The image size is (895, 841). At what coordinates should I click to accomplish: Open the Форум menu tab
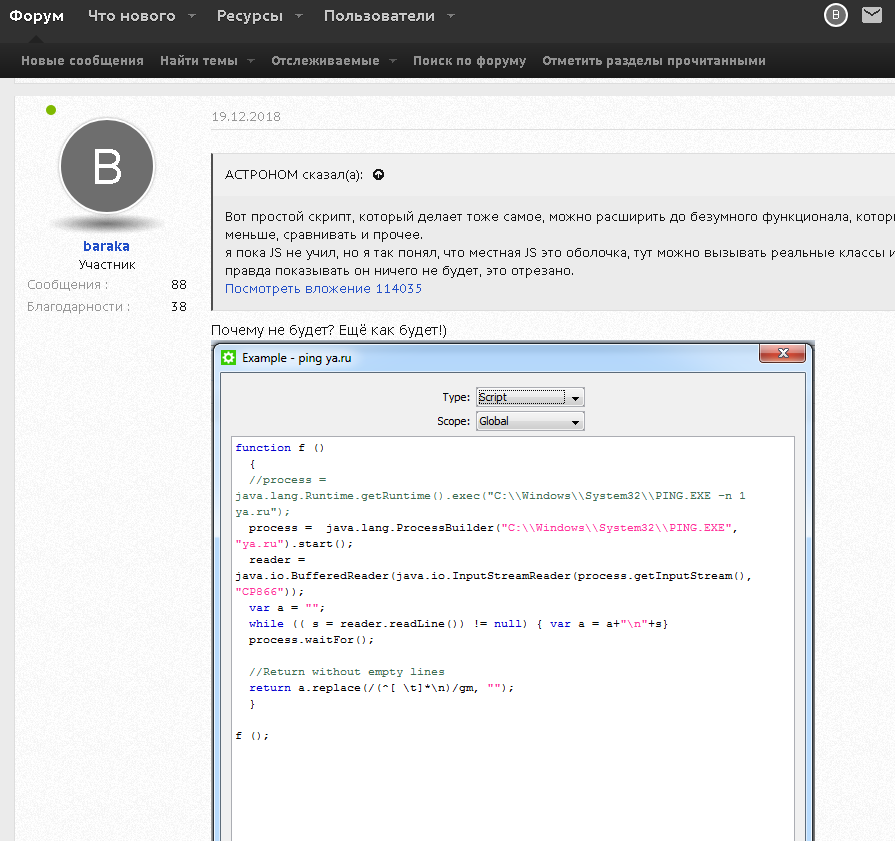pyautogui.click(x=37, y=16)
